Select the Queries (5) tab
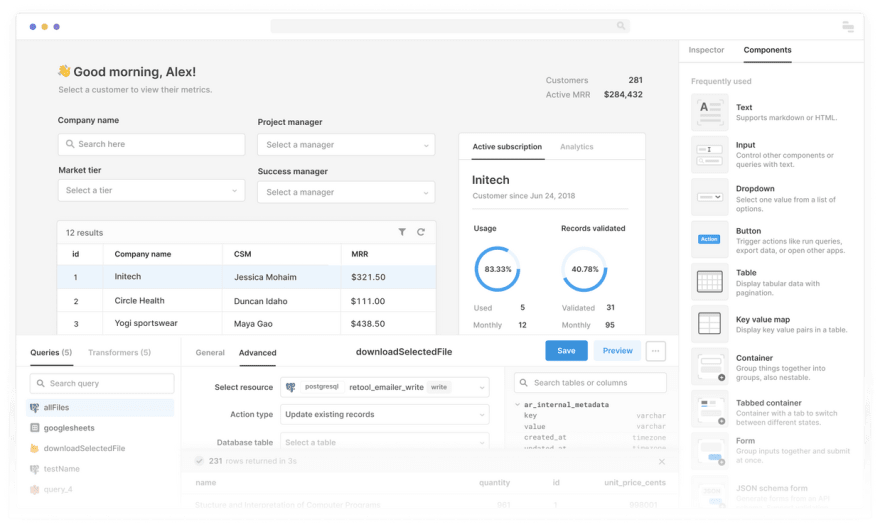Viewport: 880px width, 527px height. (51, 352)
